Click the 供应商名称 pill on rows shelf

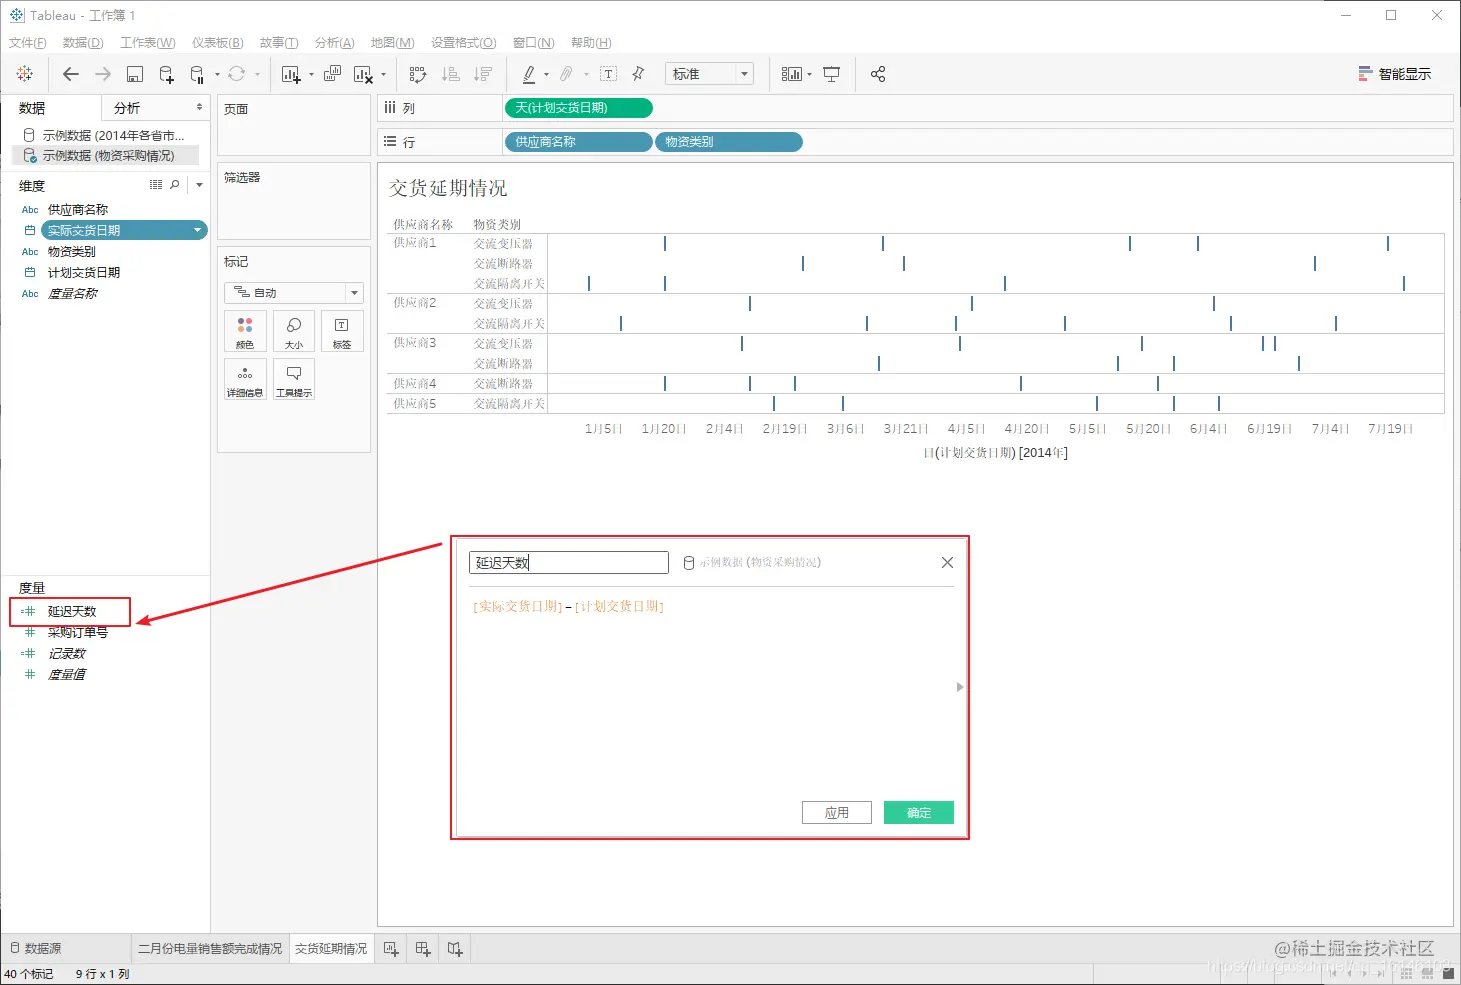[578, 142]
